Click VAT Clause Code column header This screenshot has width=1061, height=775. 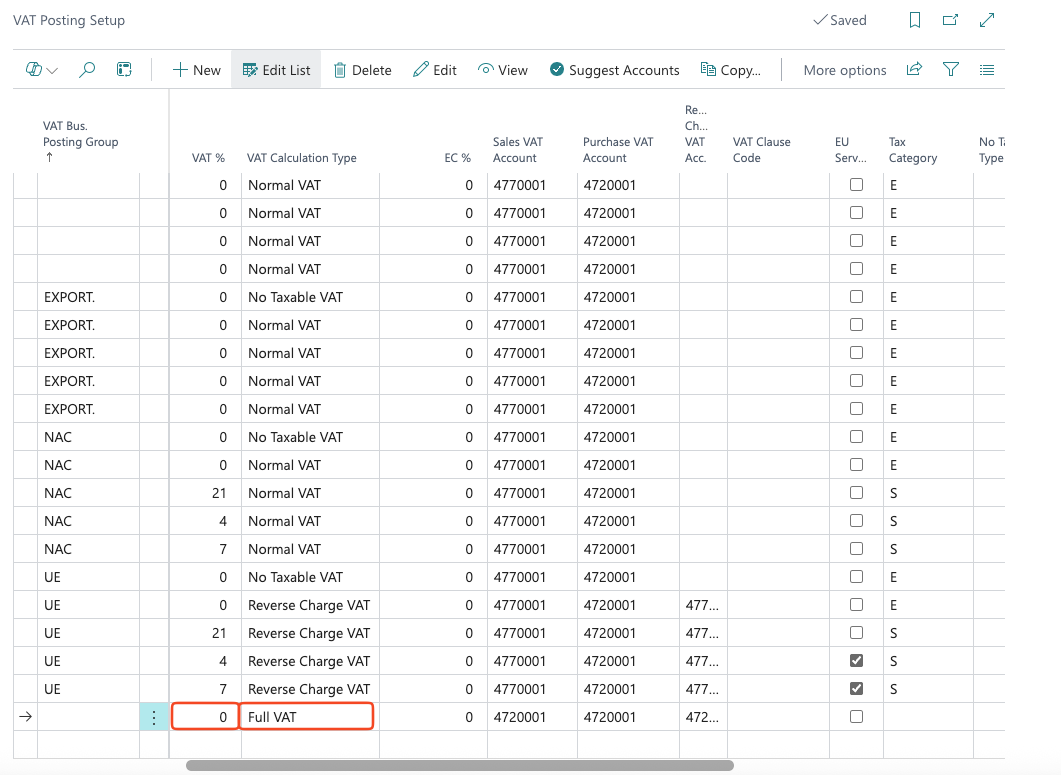(x=761, y=150)
